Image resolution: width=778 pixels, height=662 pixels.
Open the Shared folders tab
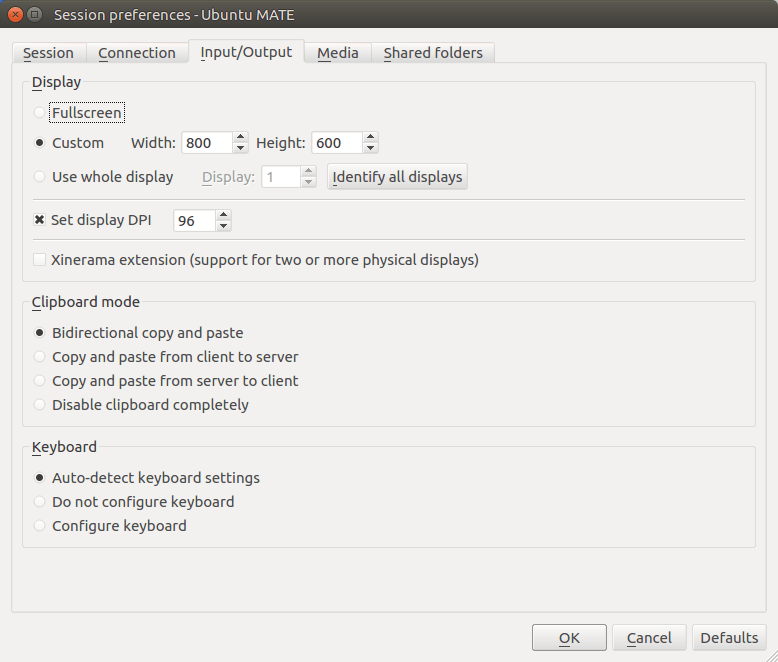[x=433, y=53]
